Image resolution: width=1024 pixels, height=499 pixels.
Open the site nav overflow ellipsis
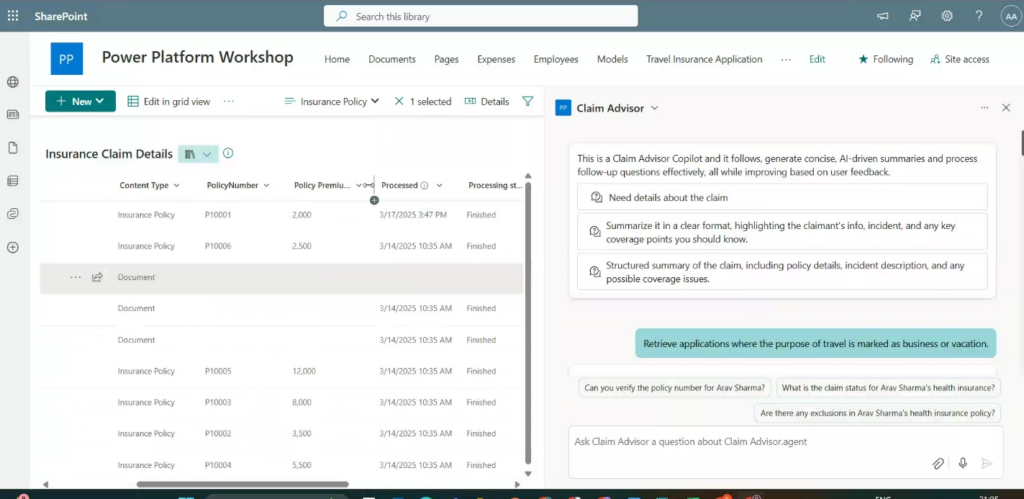coord(786,59)
